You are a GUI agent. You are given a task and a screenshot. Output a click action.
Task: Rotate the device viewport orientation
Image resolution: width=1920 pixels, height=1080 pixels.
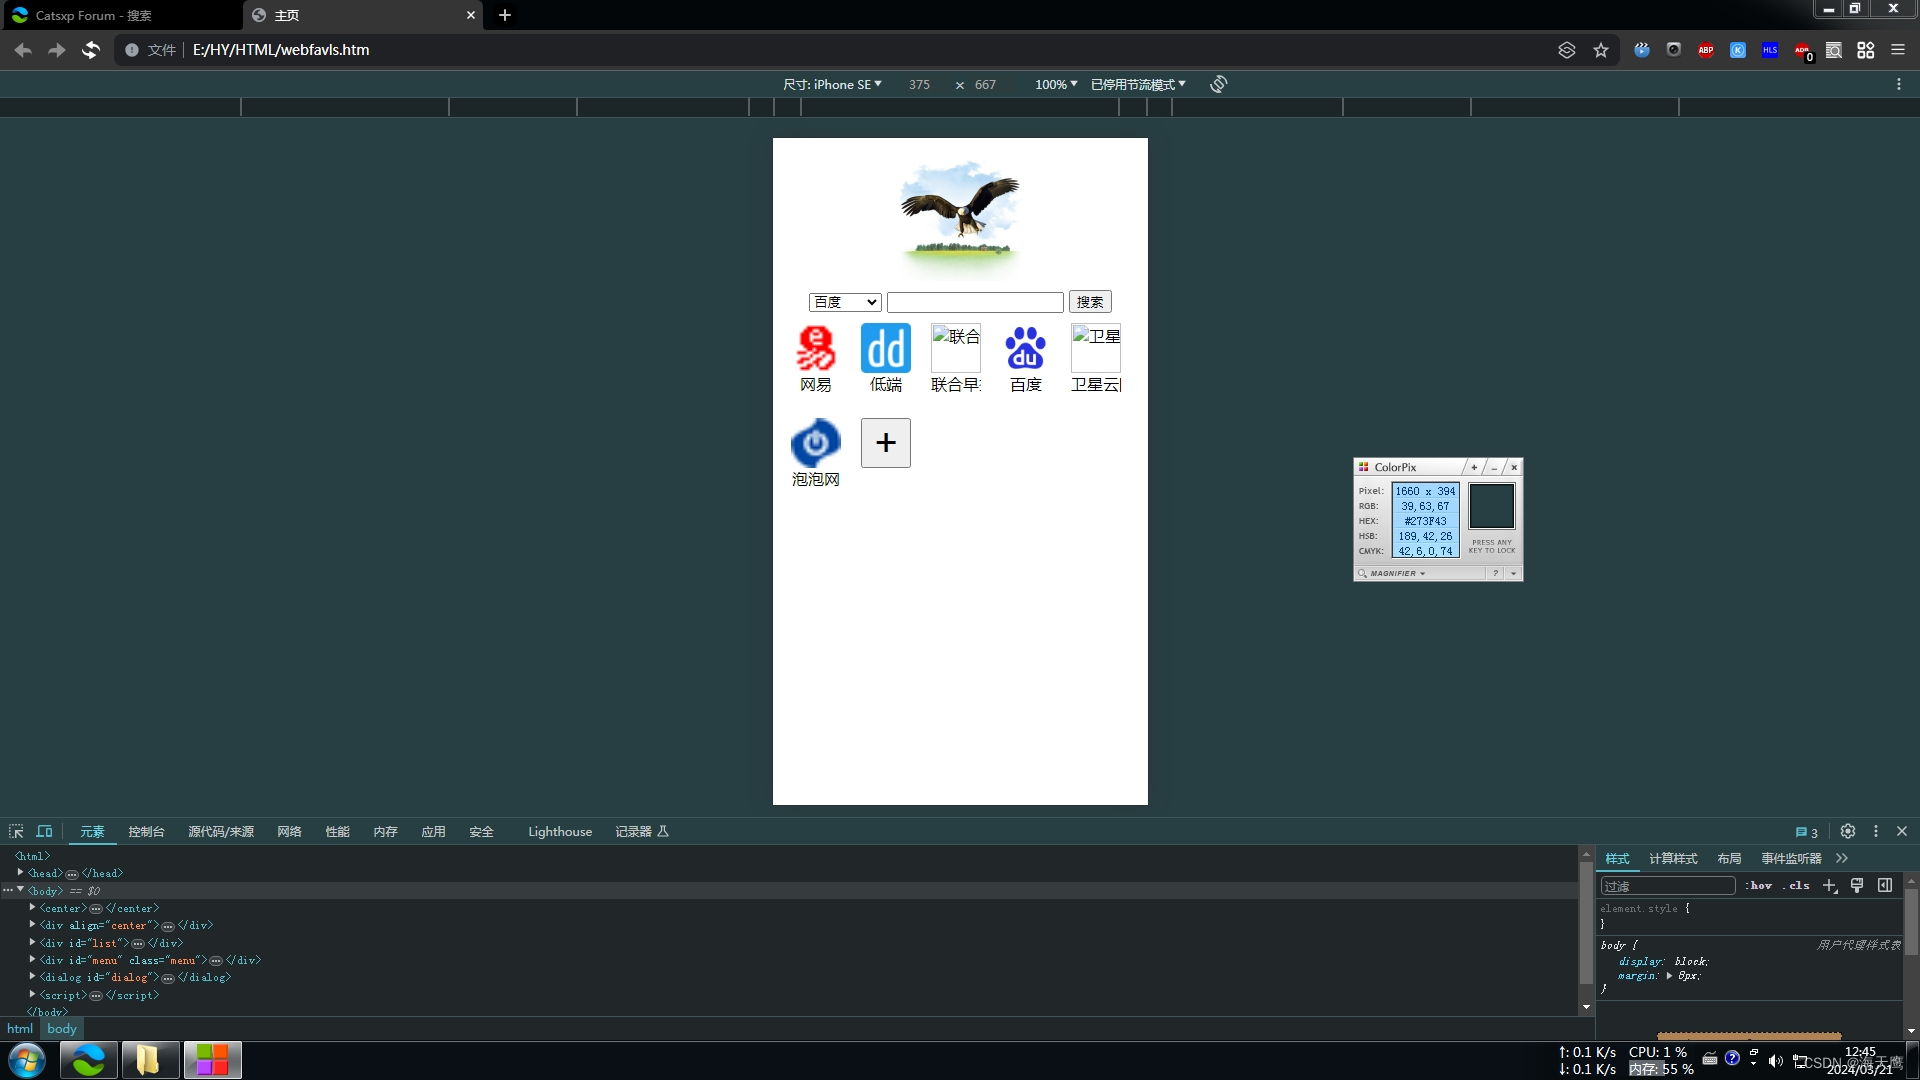1218,84
